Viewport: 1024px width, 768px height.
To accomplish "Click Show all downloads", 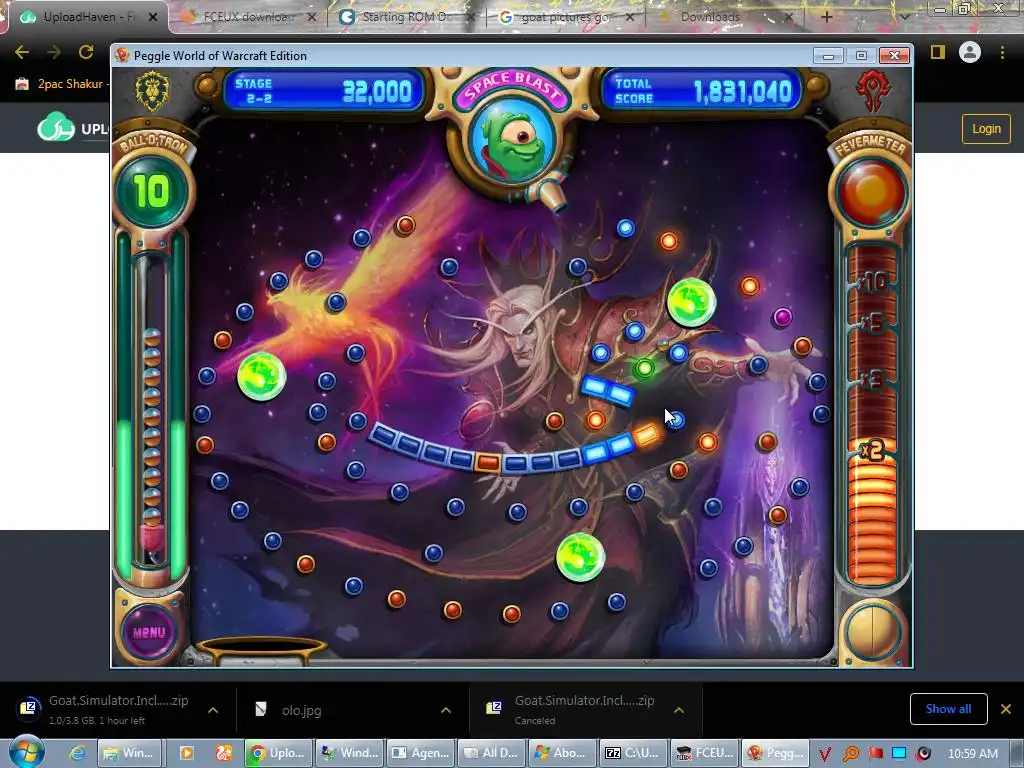I will 948,709.
